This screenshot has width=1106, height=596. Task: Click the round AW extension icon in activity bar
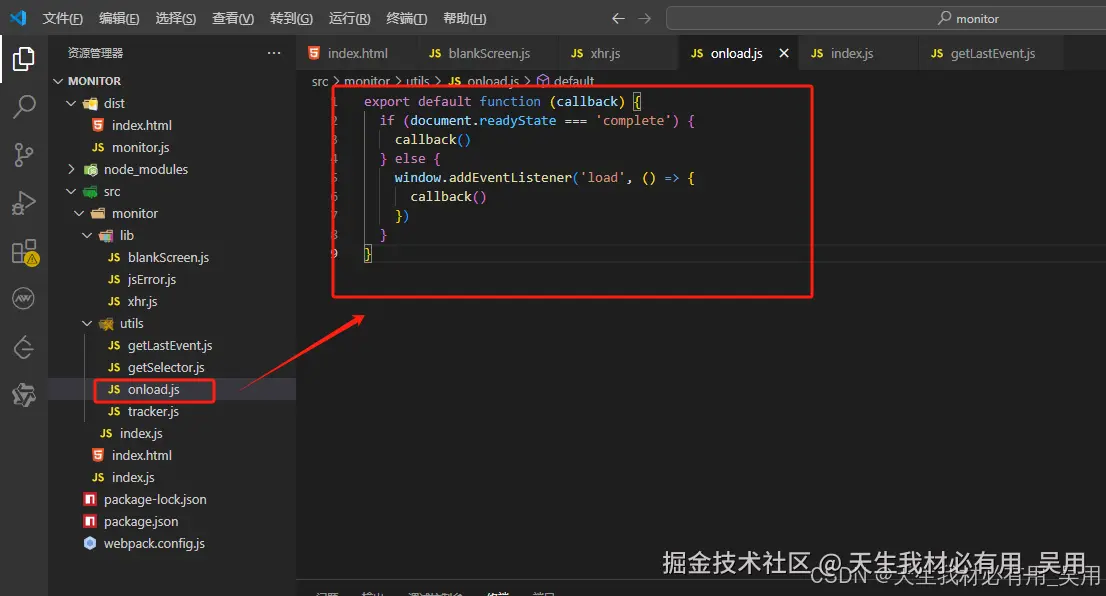coord(23,299)
